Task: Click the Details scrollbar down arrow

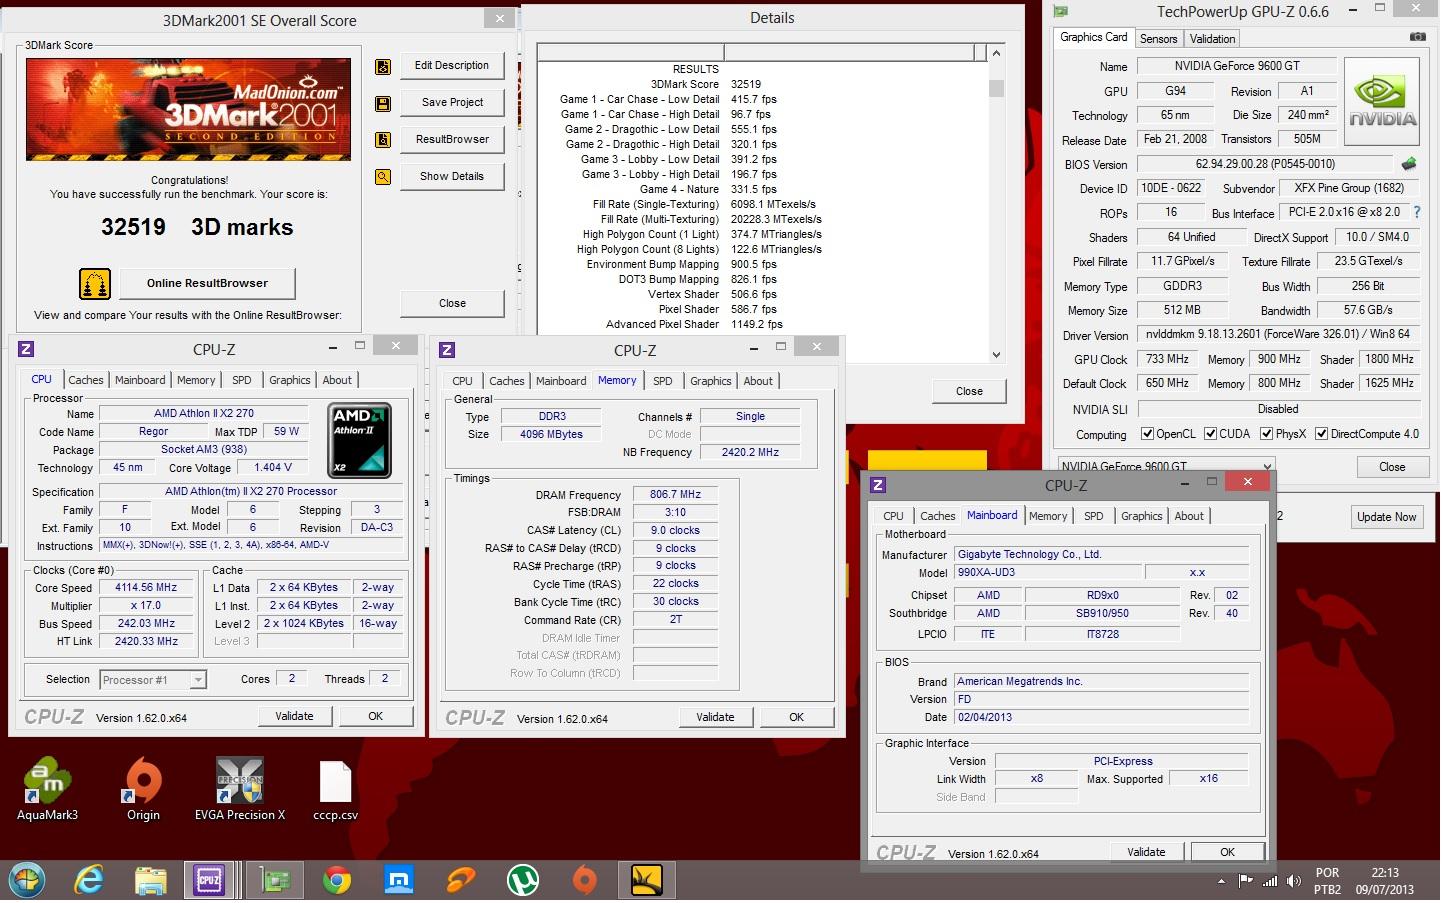Action: [996, 355]
